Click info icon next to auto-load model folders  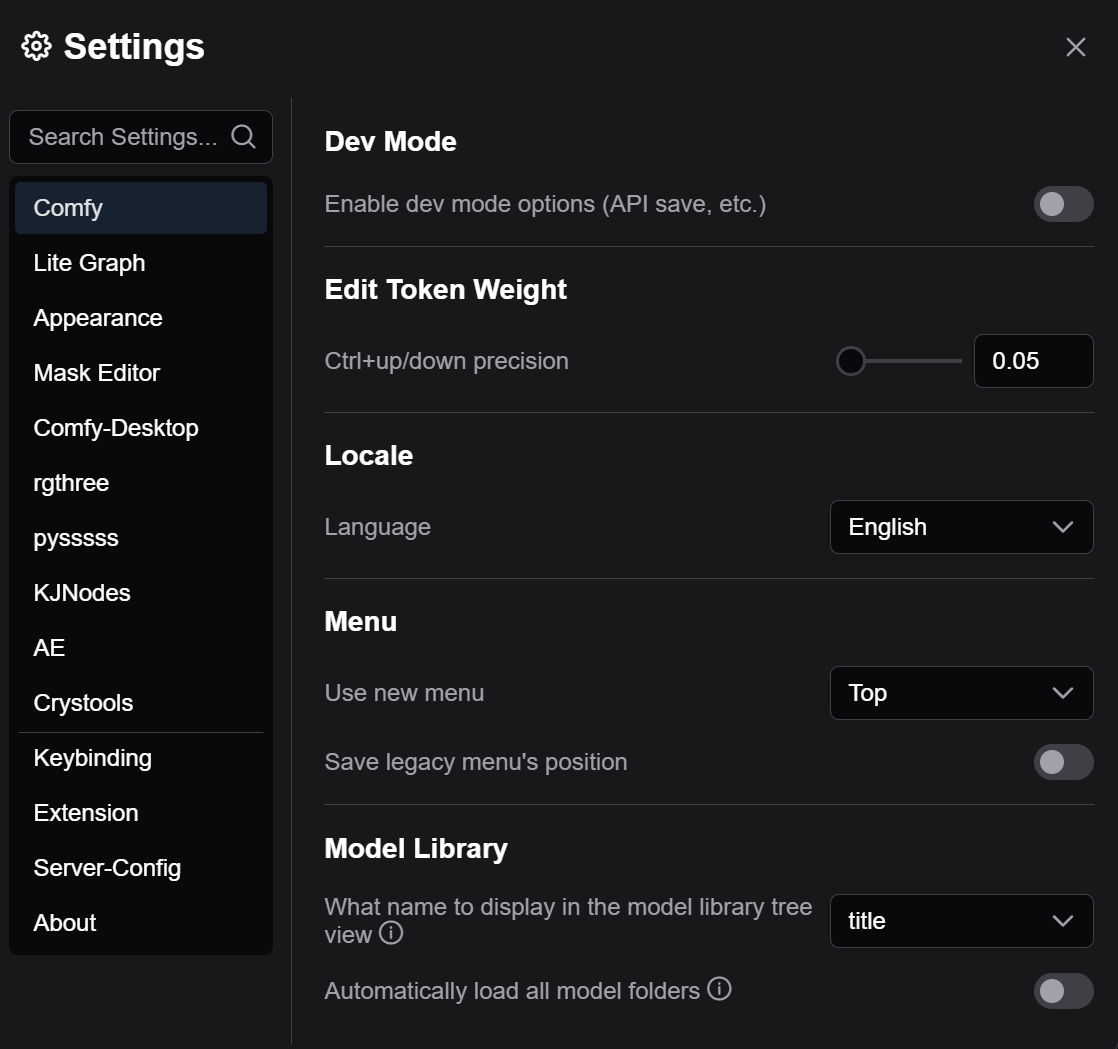719,989
